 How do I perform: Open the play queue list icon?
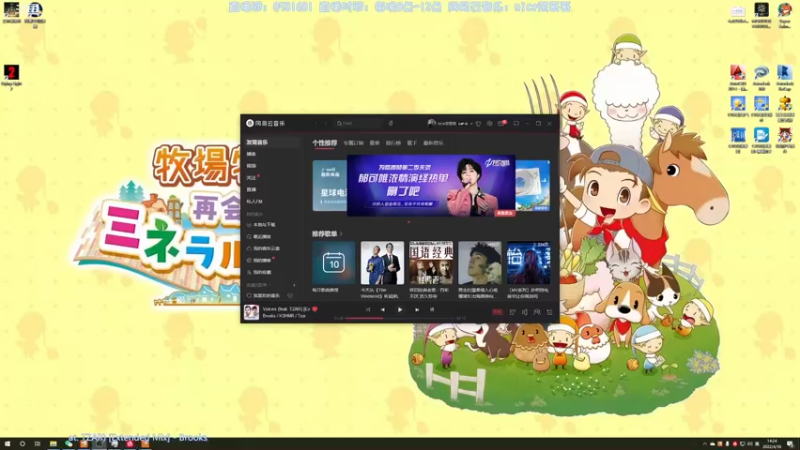pos(549,312)
